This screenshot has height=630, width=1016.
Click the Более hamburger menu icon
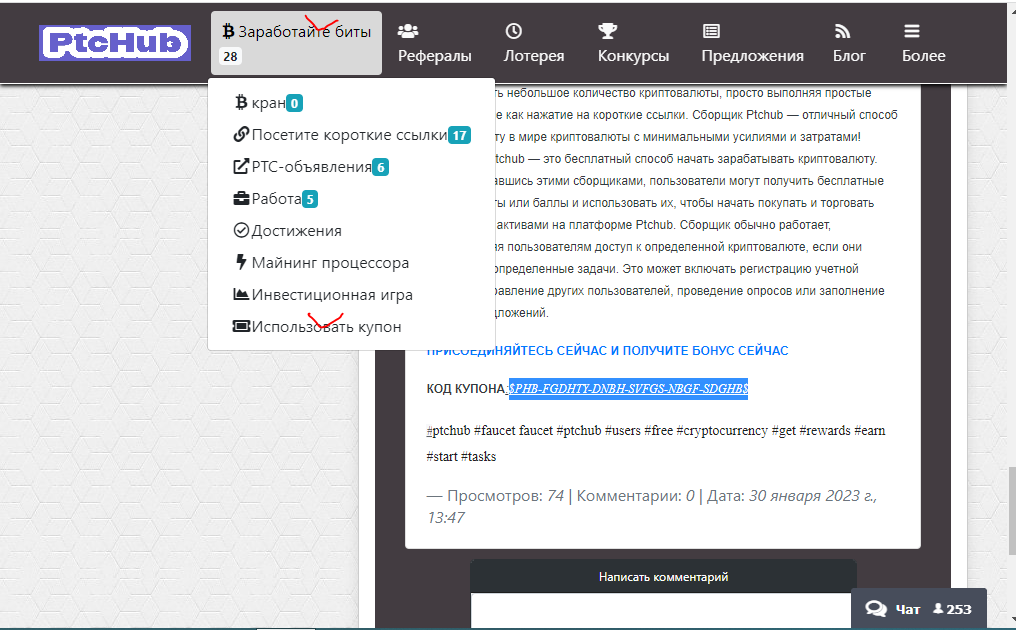click(x=912, y=30)
